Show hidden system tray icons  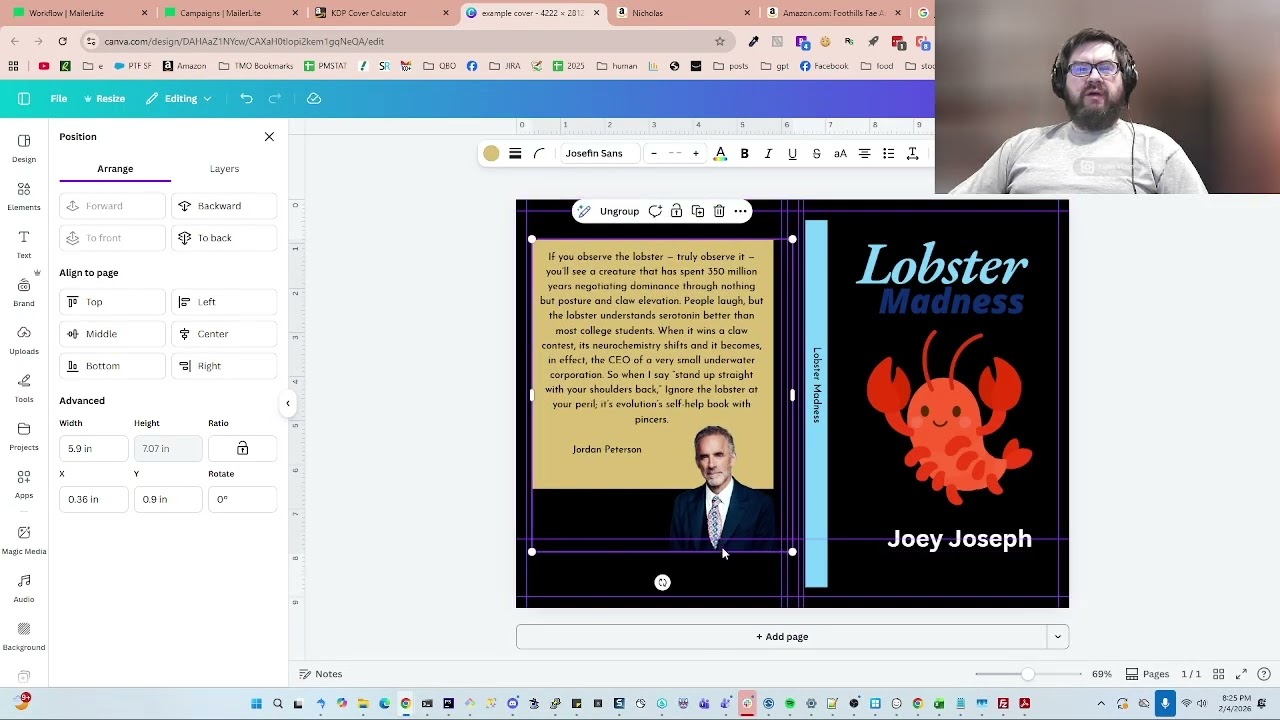1101,704
